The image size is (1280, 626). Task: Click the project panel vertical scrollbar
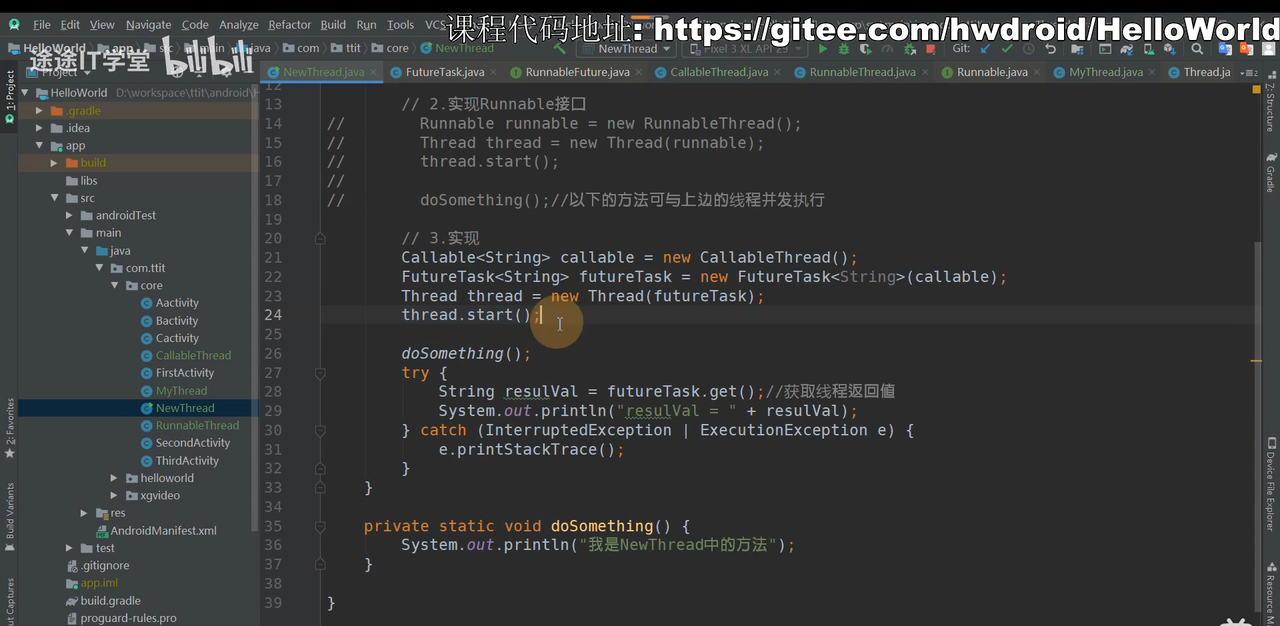point(255,310)
